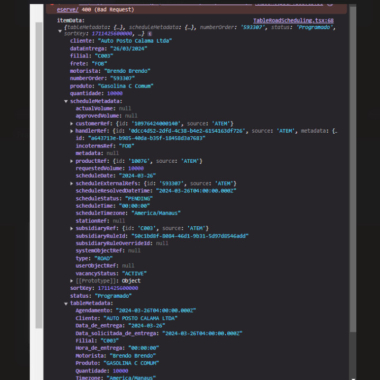Screen dimensions: 380x380
Task: Select the lowercase filial "C003" line
Action: [92, 56]
